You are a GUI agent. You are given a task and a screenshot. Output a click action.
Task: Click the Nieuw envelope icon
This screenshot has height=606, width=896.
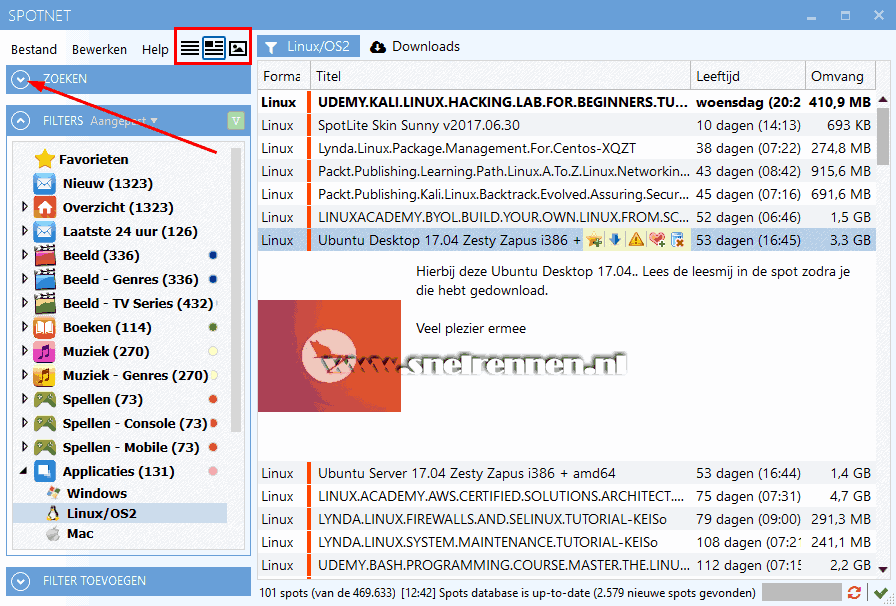44,184
